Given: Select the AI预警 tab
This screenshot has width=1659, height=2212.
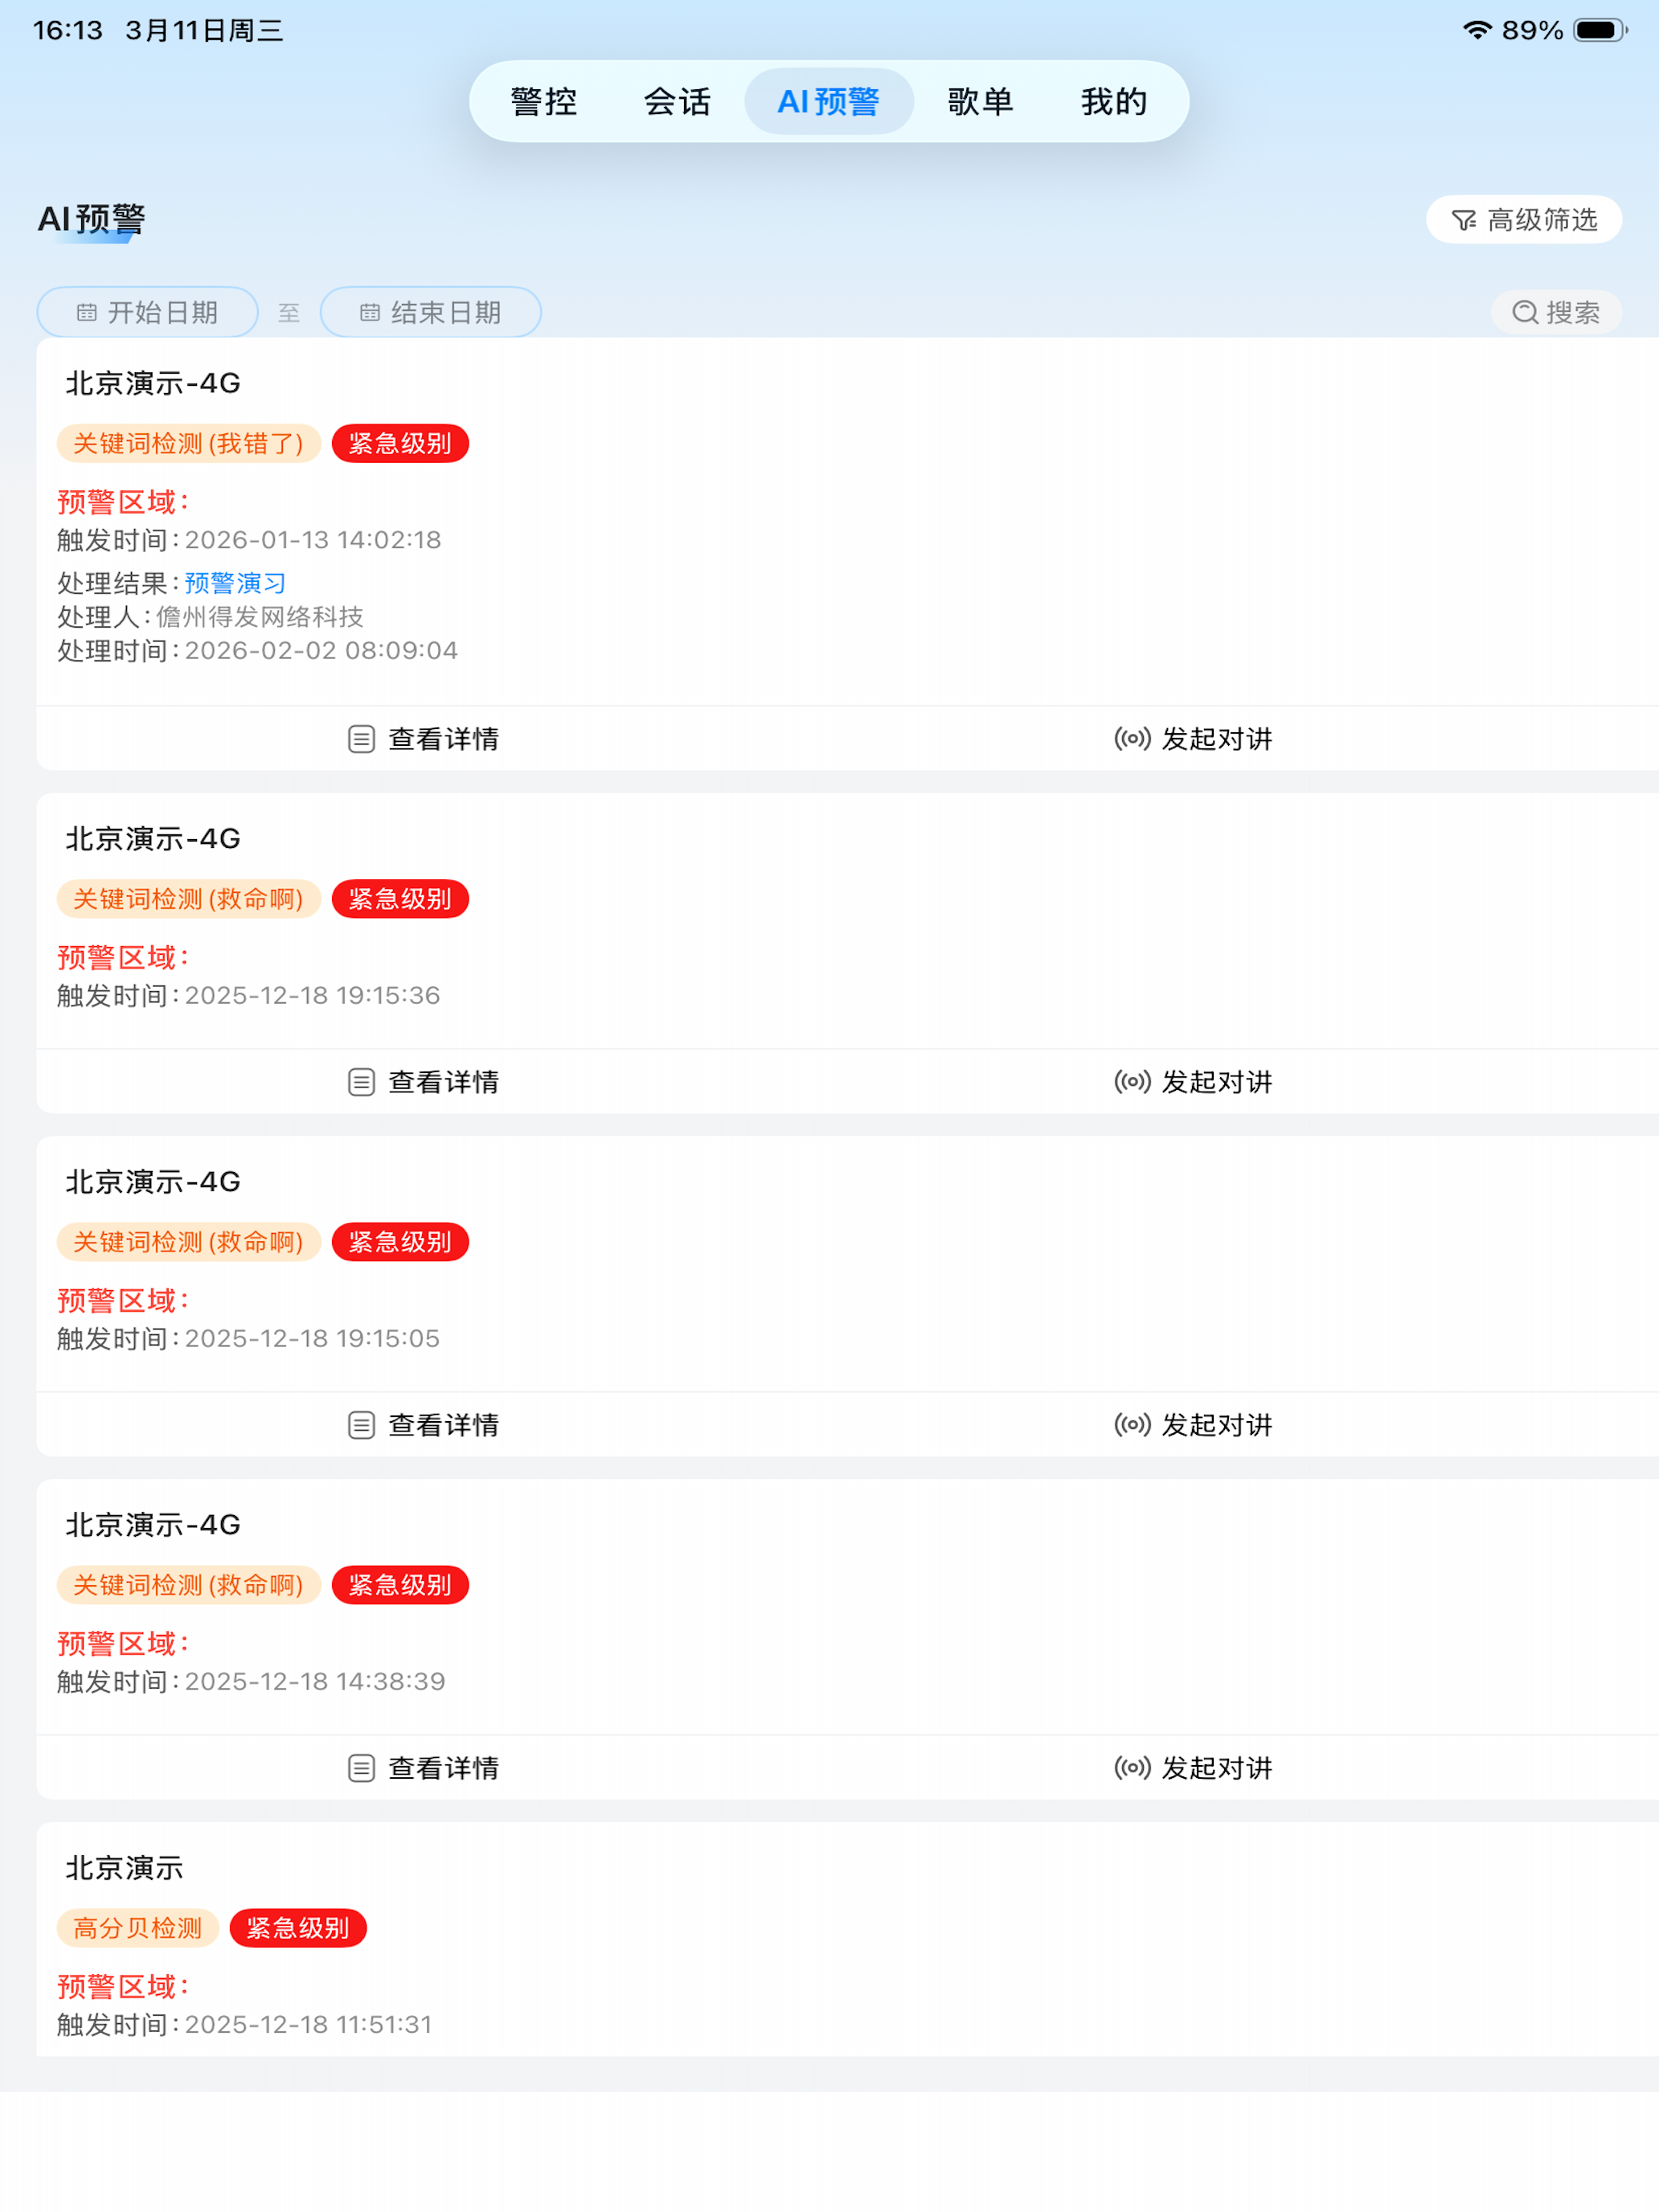Looking at the screenshot, I should click(829, 102).
